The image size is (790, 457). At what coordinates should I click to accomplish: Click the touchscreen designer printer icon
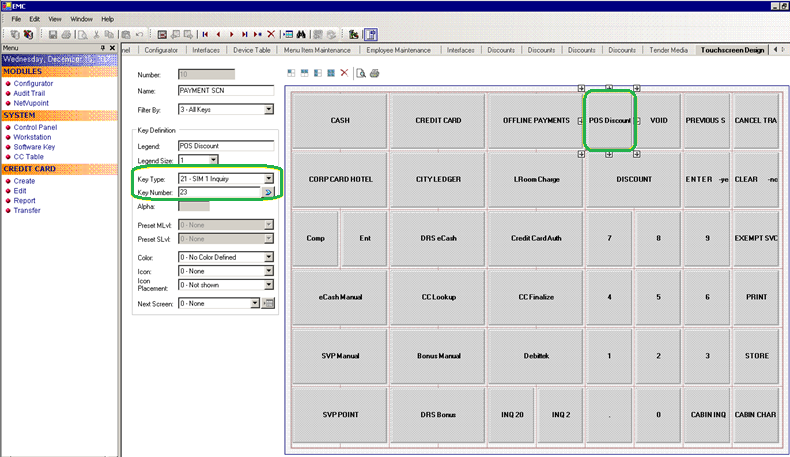[374, 73]
